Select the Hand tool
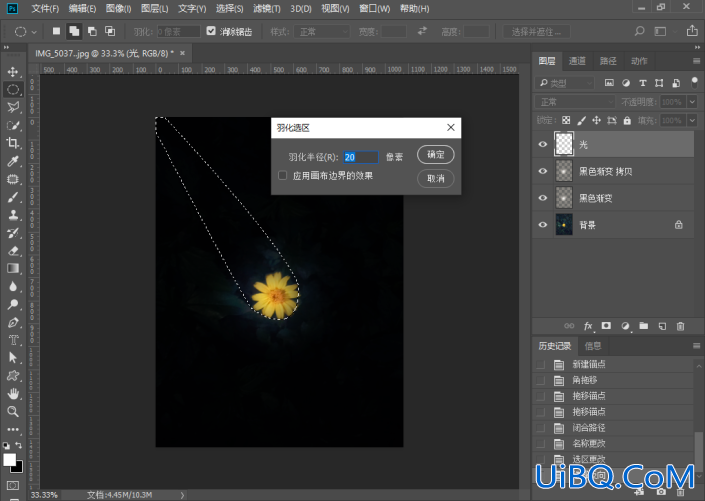 click(x=13, y=394)
